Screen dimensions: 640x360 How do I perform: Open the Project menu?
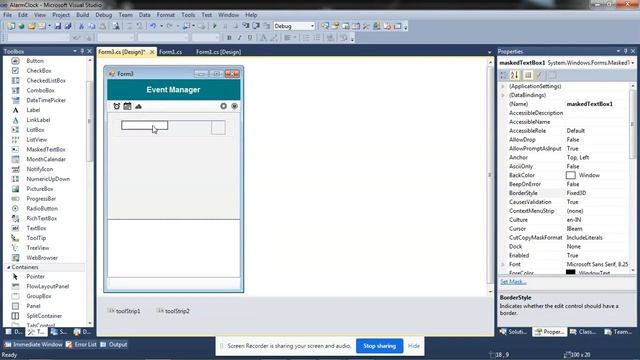(61, 15)
